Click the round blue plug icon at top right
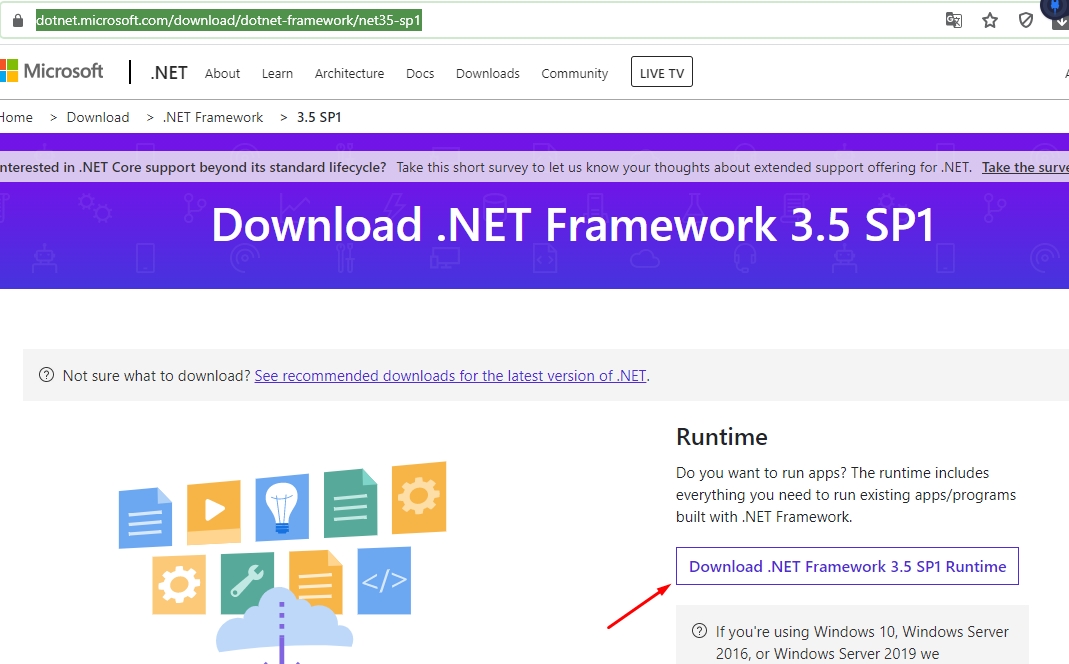1069x664 pixels. 1056,8
